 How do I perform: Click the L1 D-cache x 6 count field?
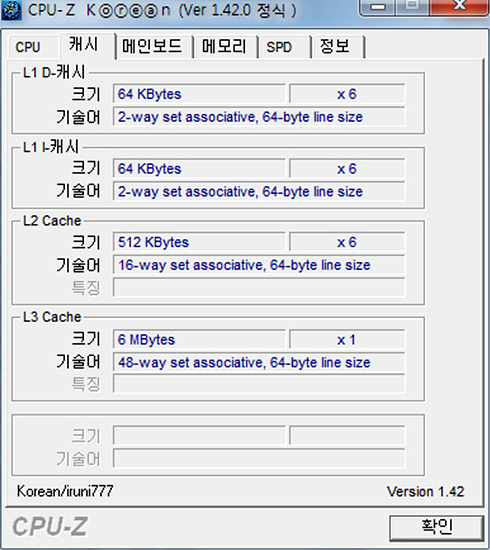(x=347, y=94)
